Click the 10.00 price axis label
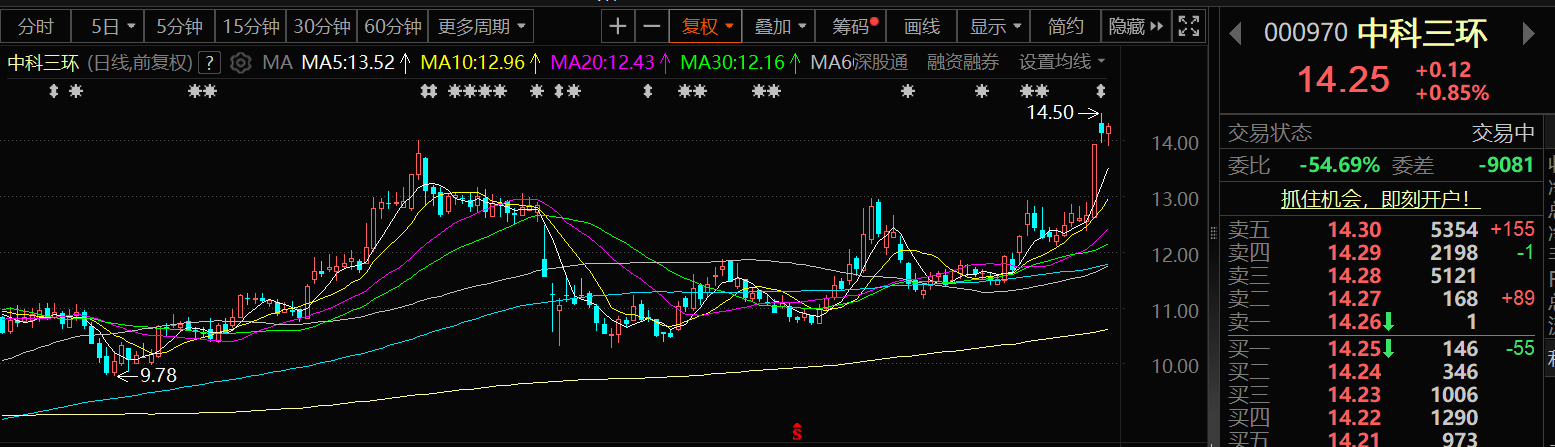This screenshot has width=1555, height=447. click(1175, 366)
